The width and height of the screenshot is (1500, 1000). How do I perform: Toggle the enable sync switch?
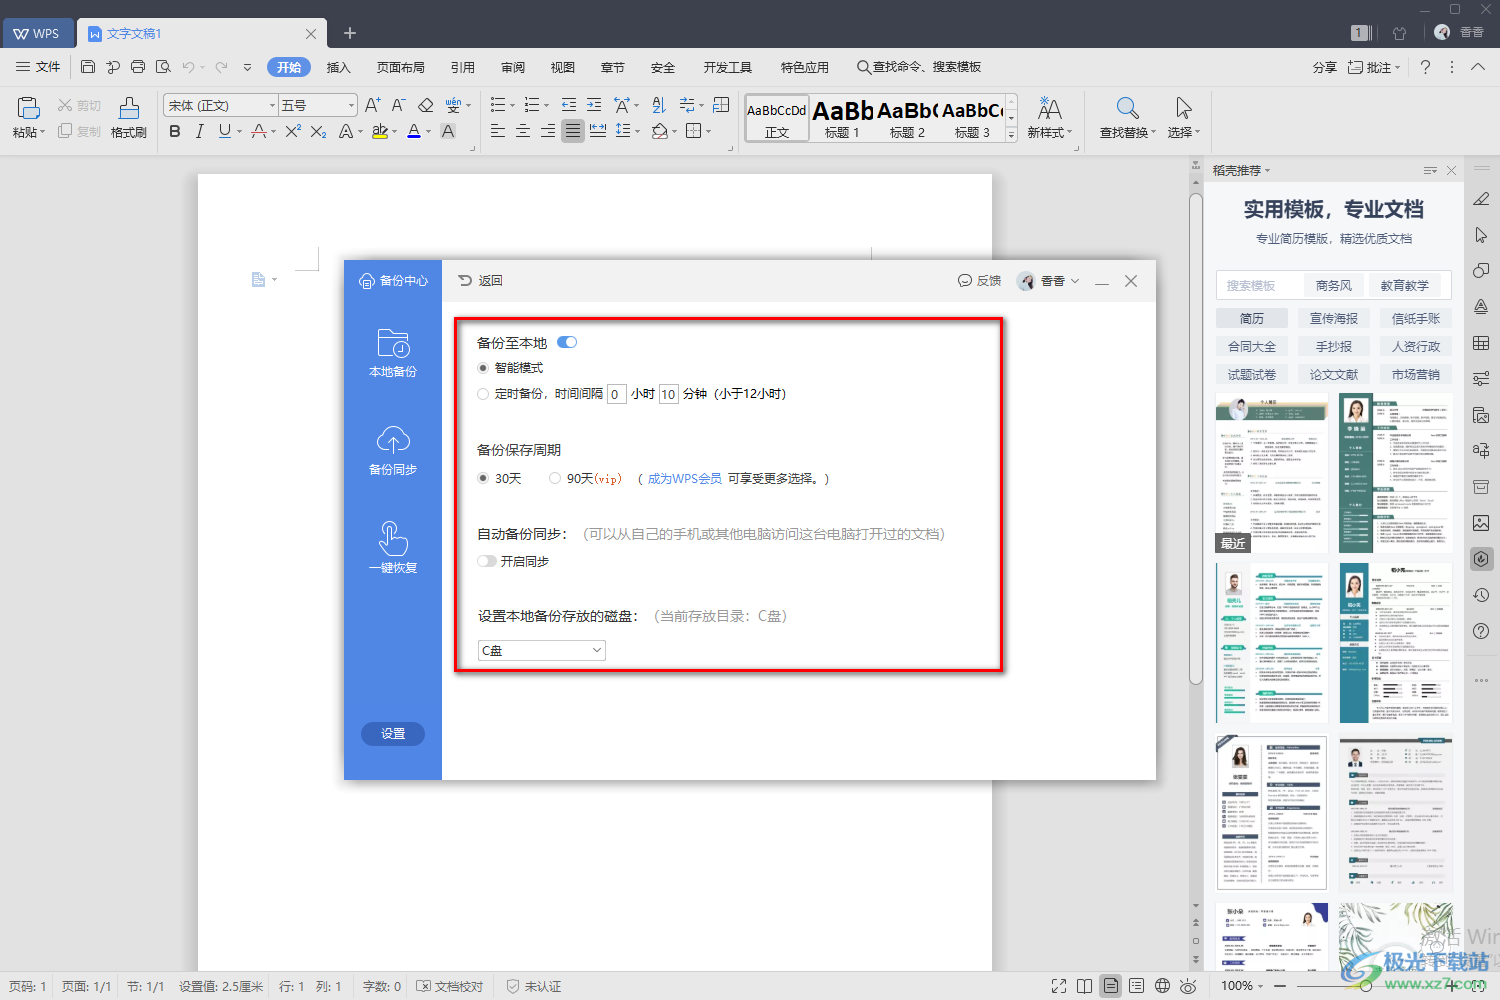(x=487, y=561)
